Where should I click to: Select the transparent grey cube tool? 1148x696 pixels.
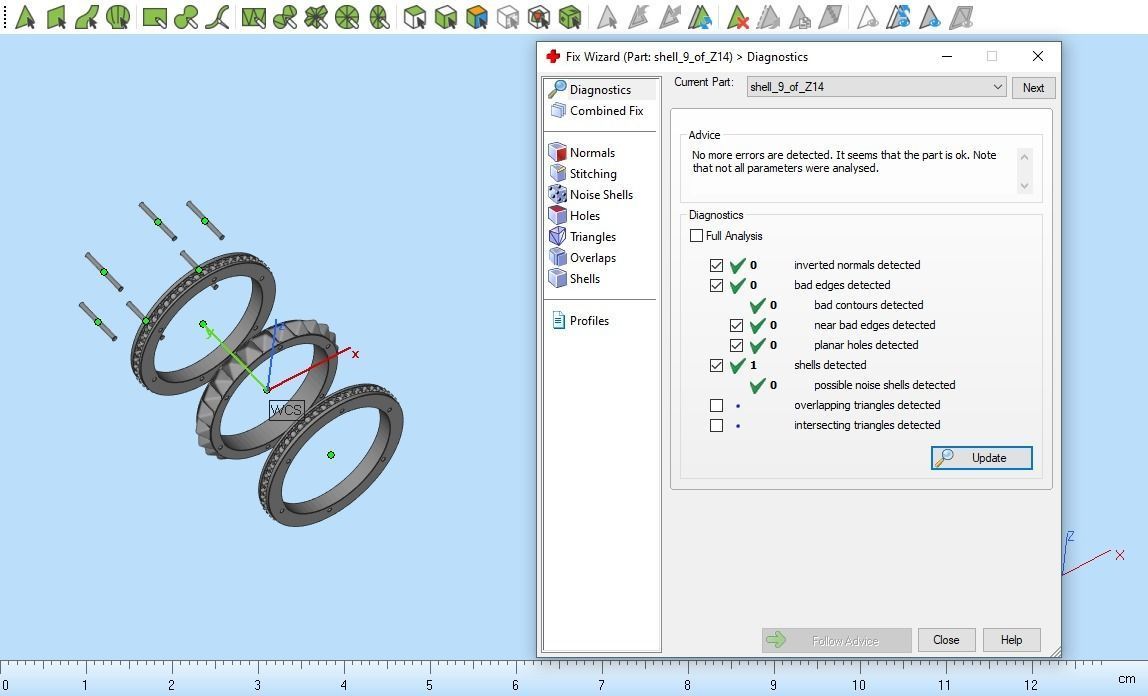(507, 17)
